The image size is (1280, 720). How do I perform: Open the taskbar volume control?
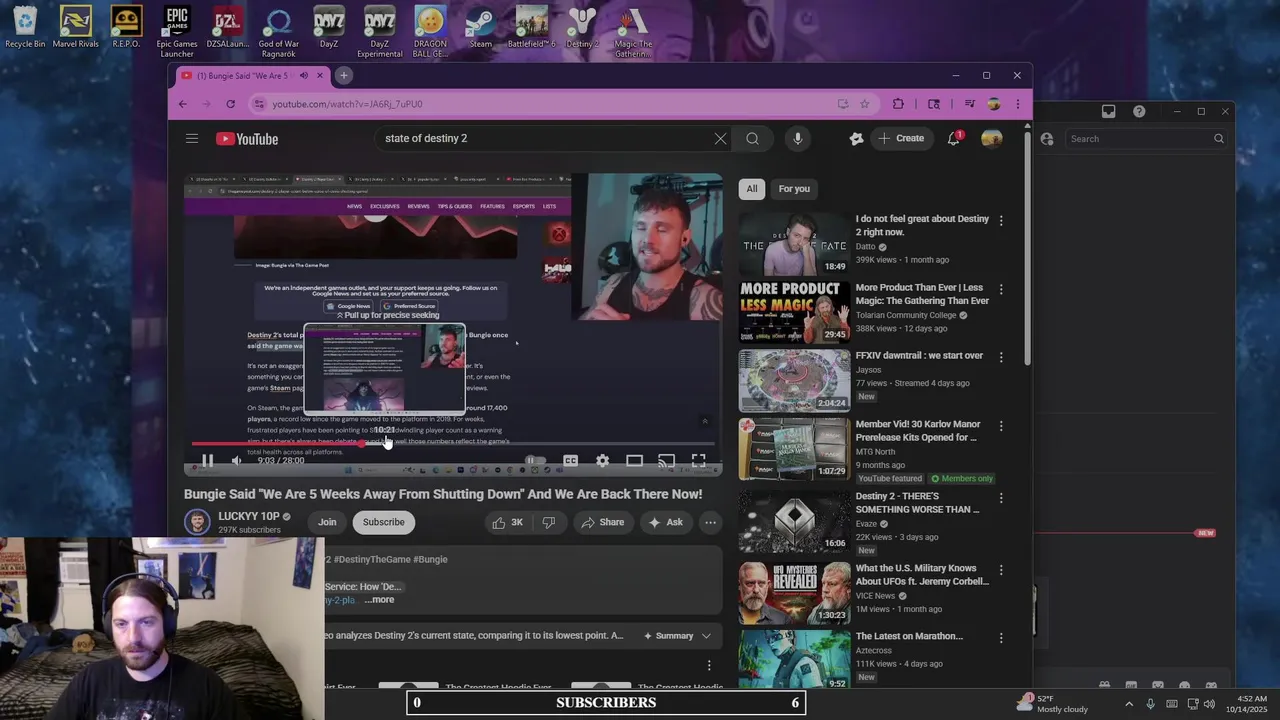click(1209, 704)
